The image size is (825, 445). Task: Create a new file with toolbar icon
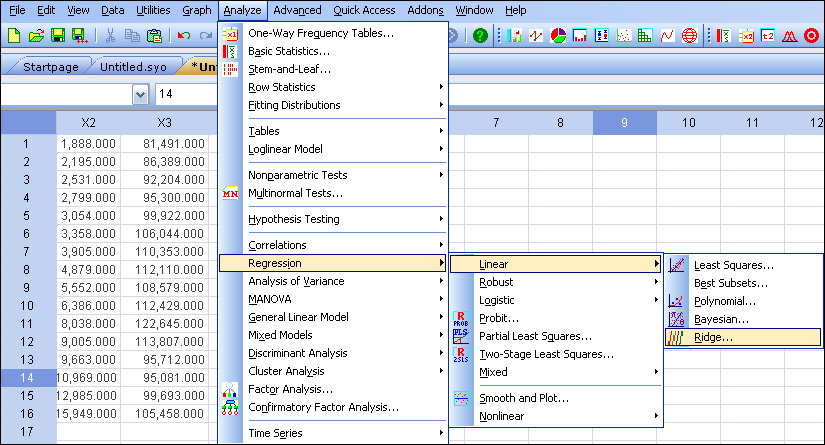(14, 36)
